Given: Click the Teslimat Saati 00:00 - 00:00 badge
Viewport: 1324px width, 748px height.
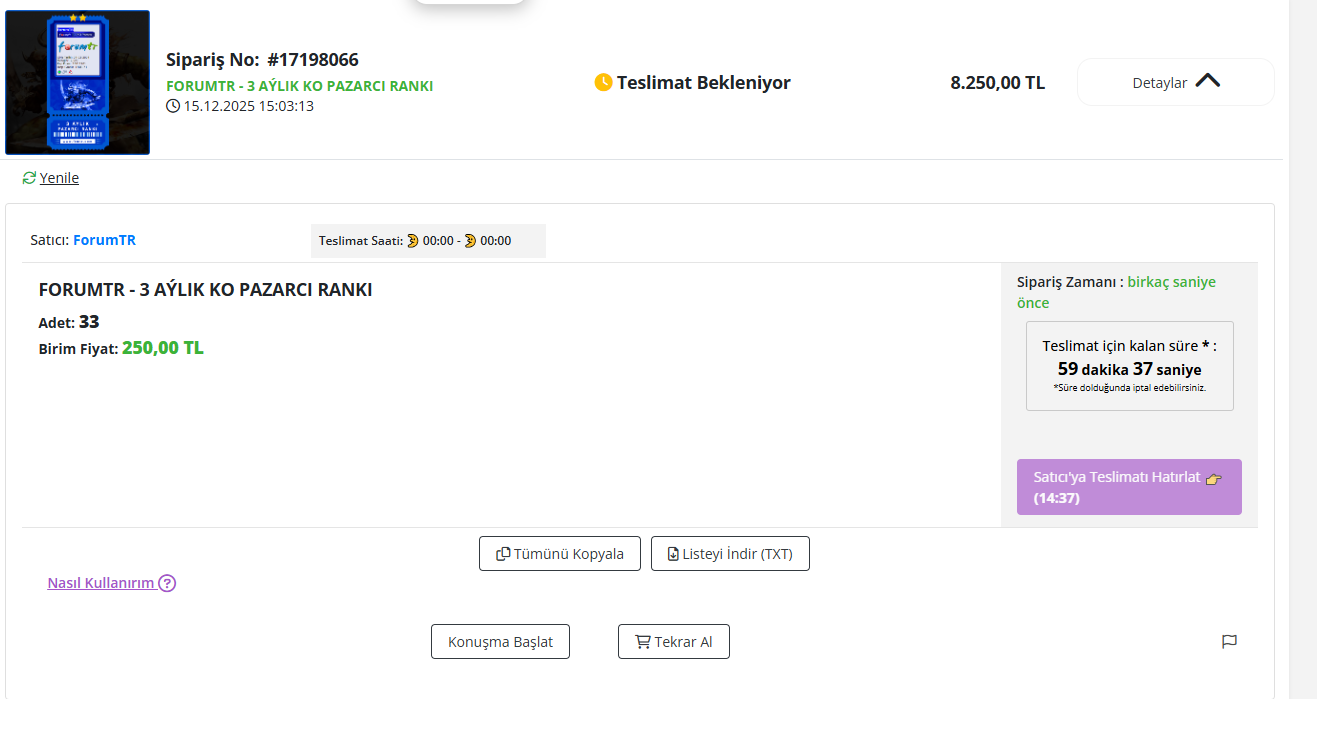Looking at the screenshot, I should pos(428,241).
